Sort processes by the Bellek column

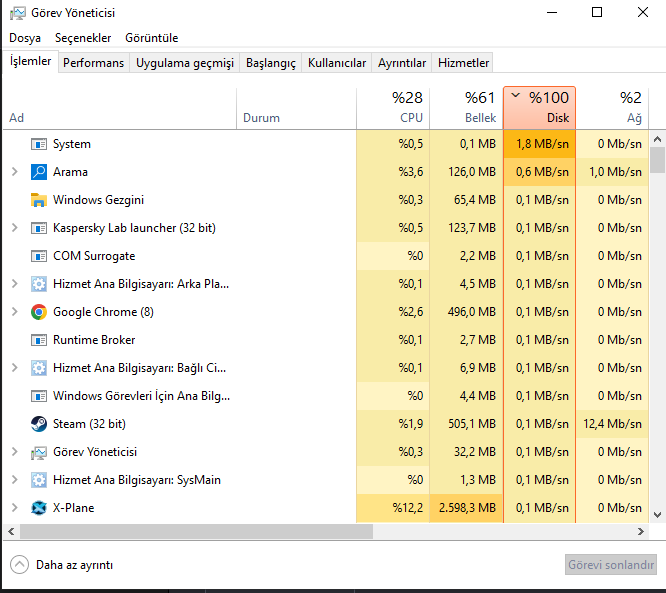coord(467,108)
